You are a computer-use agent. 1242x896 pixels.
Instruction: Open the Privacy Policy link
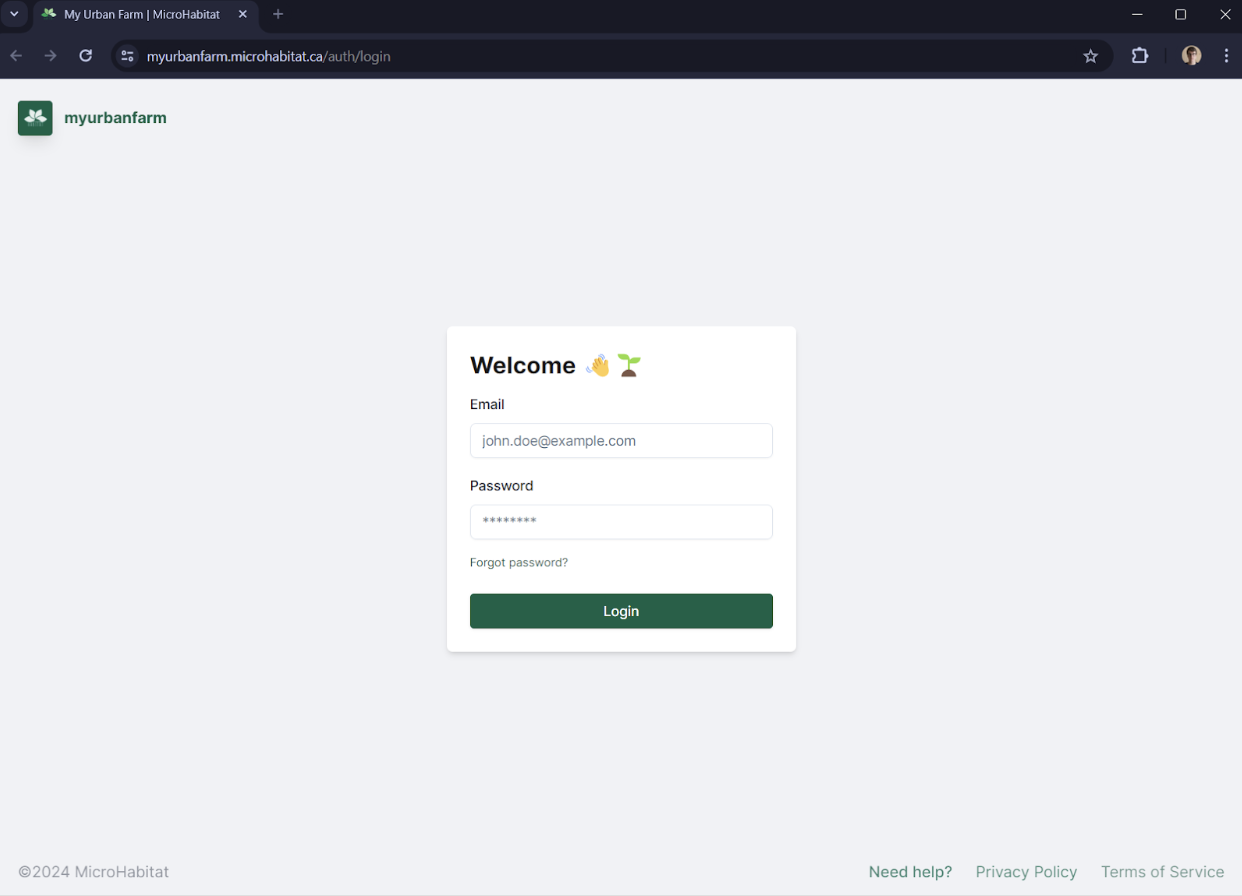[1026, 872]
